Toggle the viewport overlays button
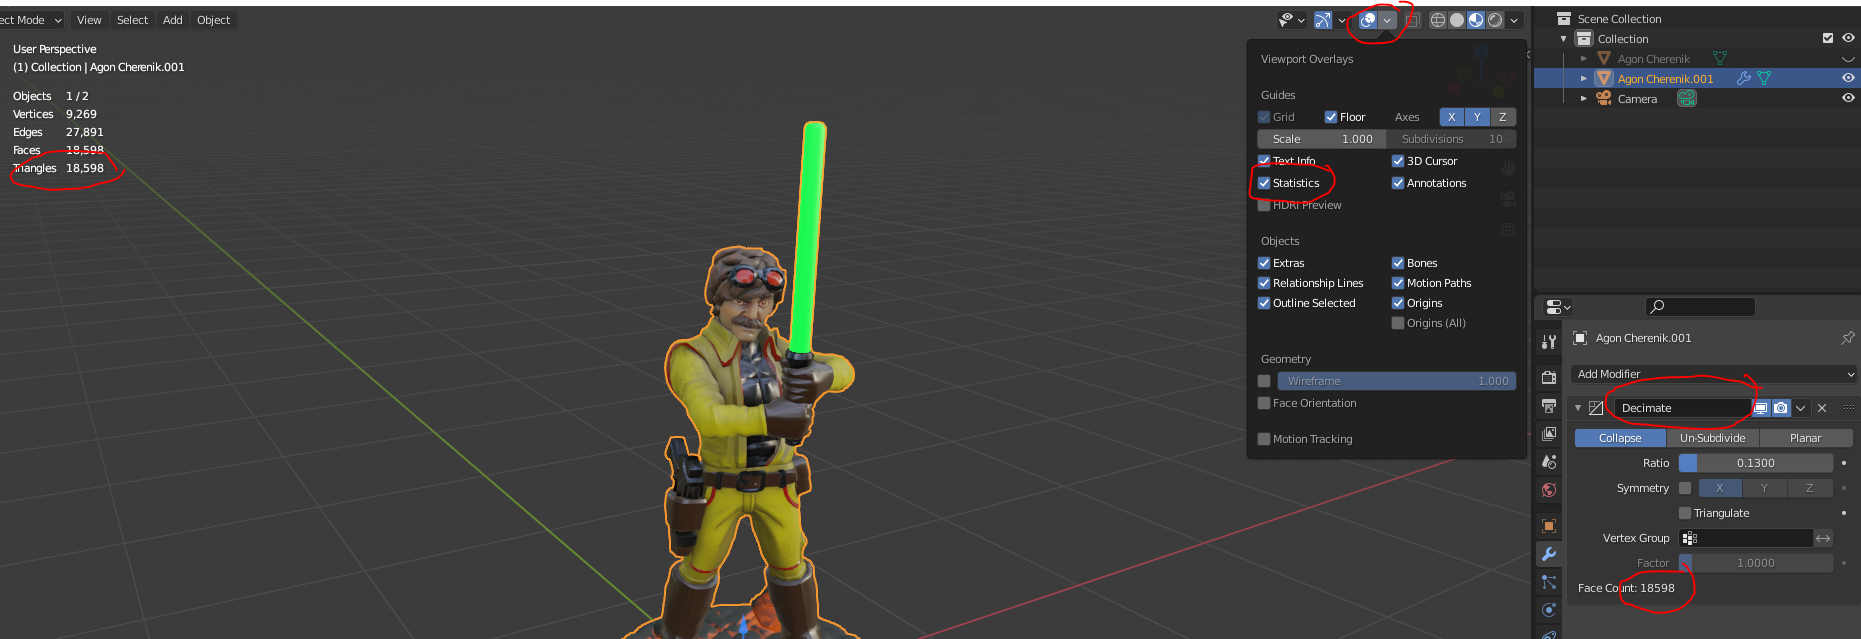Screen dimensions: 1861x639 (1368, 20)
